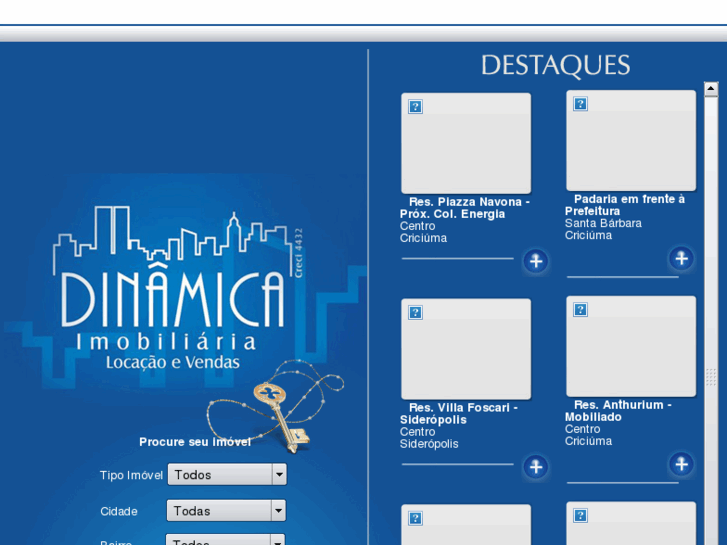Open the Res. Villa Foscari thumbnail
This screenshot has width=727, height=545.
[466, 349]
